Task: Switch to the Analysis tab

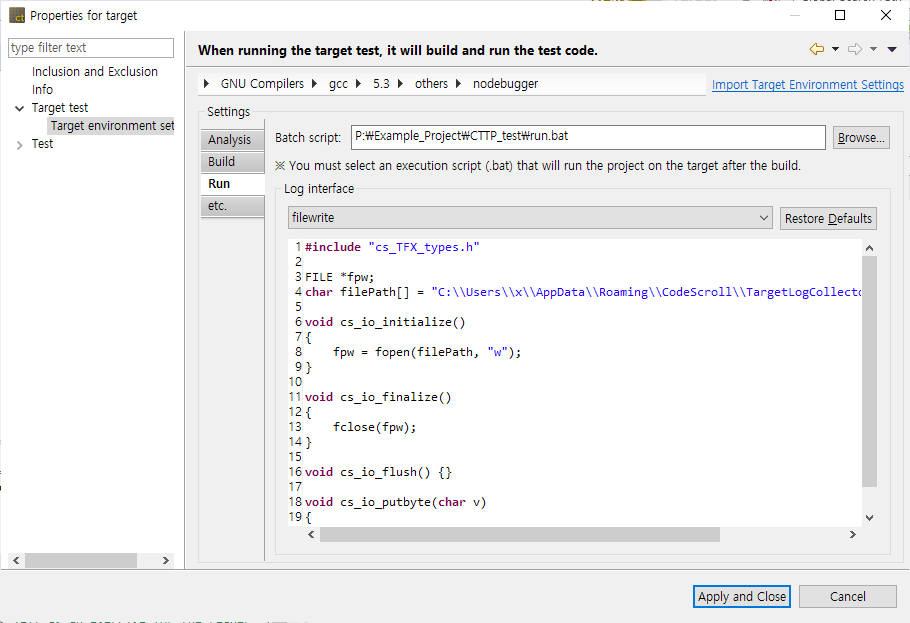Action: click(229, 140)
